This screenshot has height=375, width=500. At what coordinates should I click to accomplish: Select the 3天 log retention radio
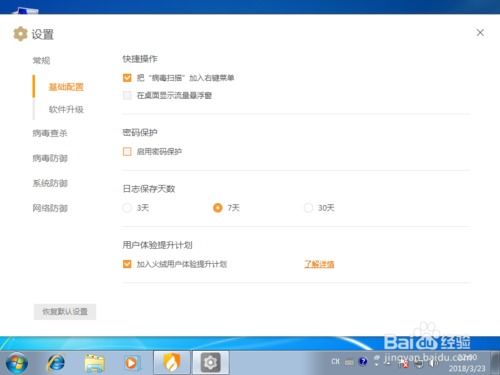click(127, 208)
